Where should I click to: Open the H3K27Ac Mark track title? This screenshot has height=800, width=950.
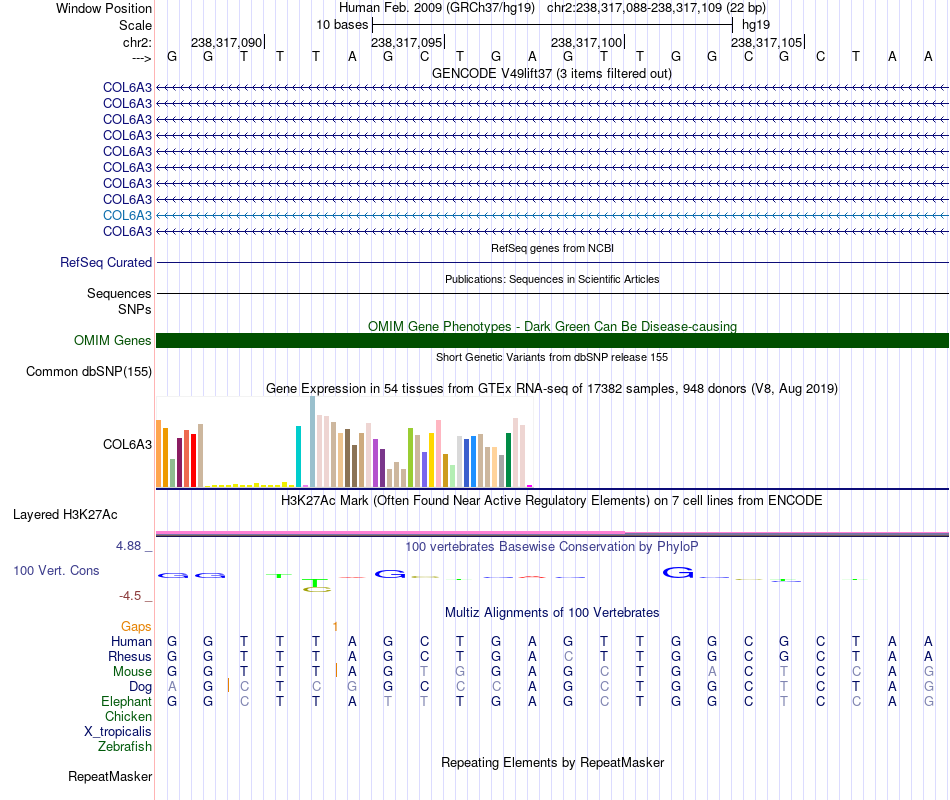pos(552,501)
